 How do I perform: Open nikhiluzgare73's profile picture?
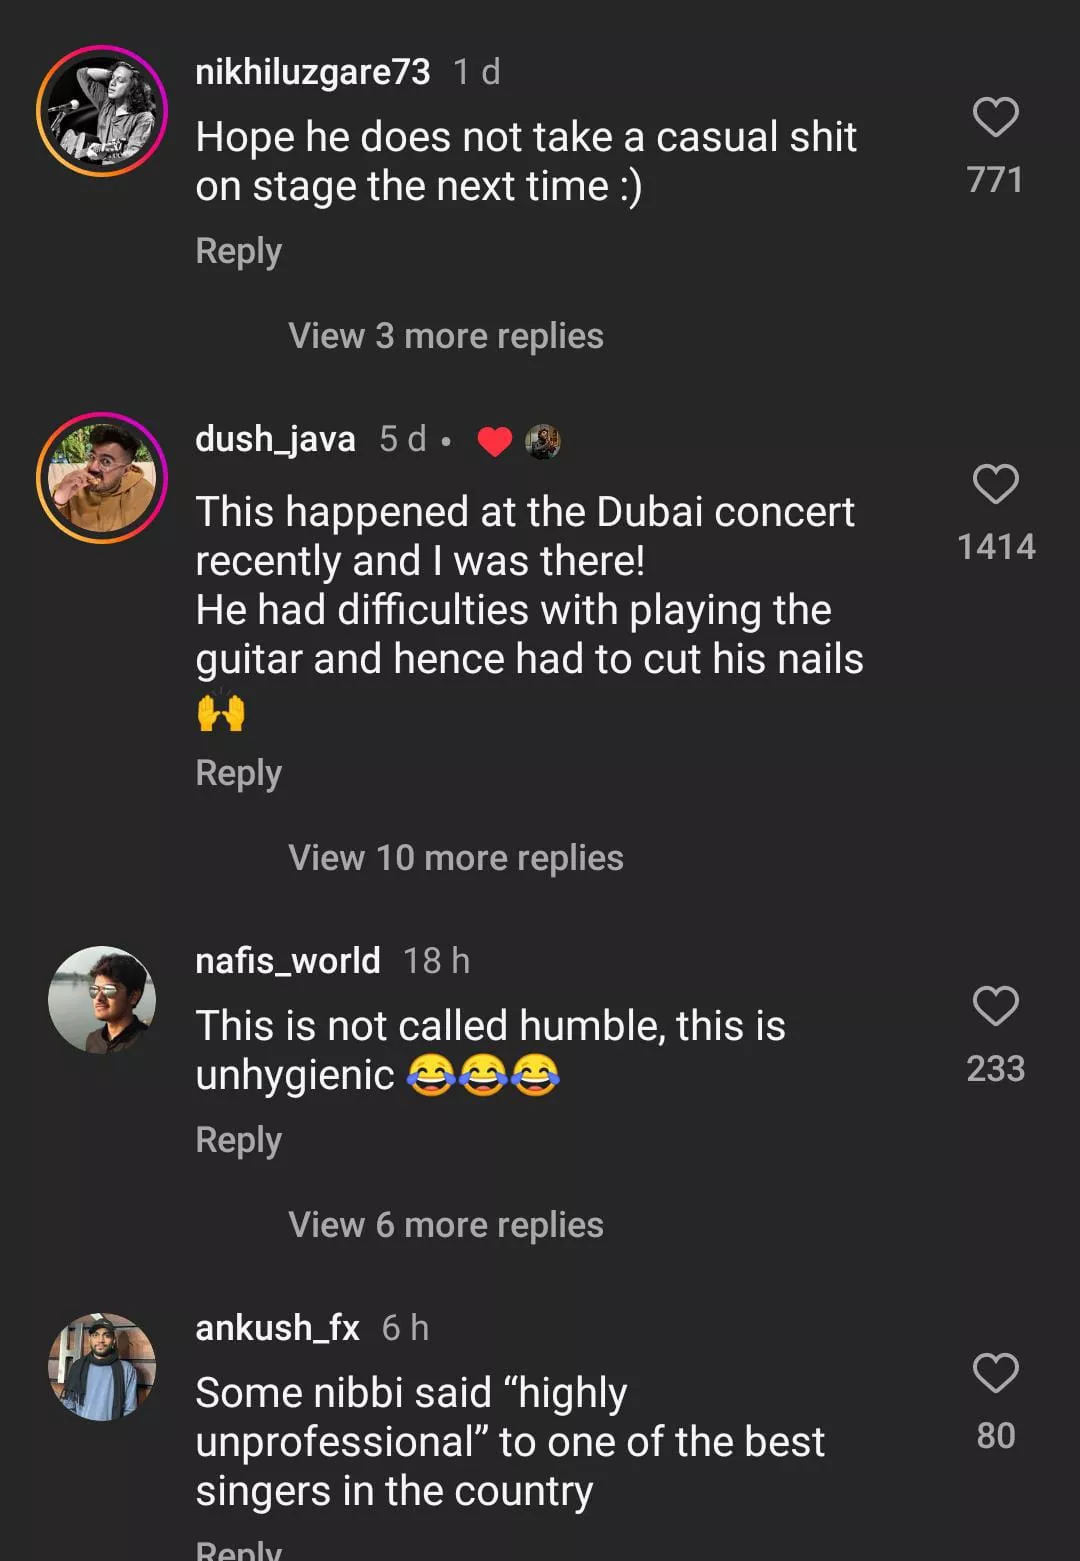tap(102, 111)
